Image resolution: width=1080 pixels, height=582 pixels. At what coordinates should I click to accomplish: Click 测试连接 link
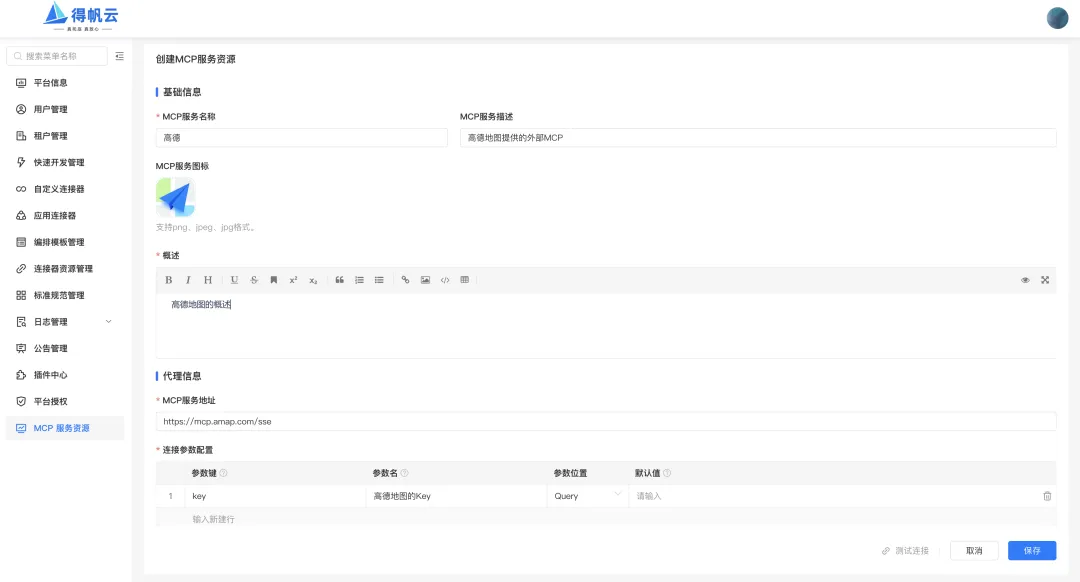click(x=905, y=550)
